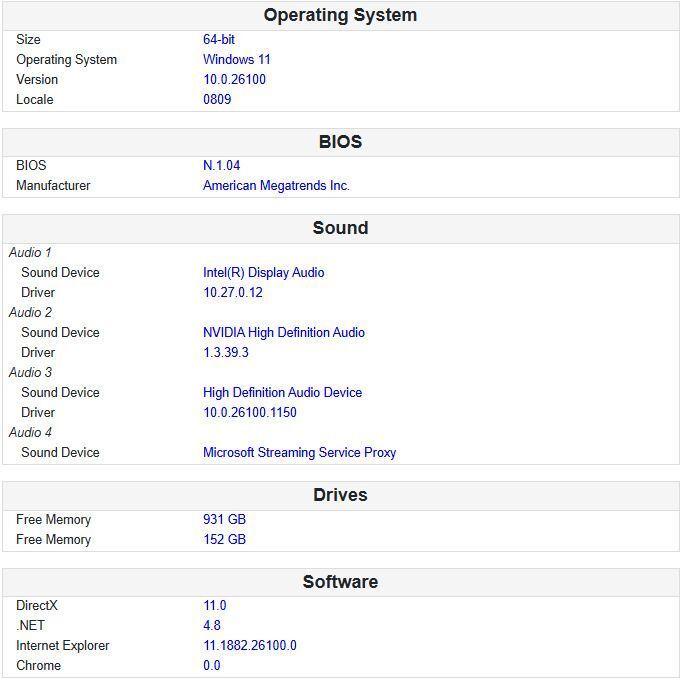Select the "Internet Explorer" row label
The height and width of the screenshot is (679, 682).
(x=63, y=646)
